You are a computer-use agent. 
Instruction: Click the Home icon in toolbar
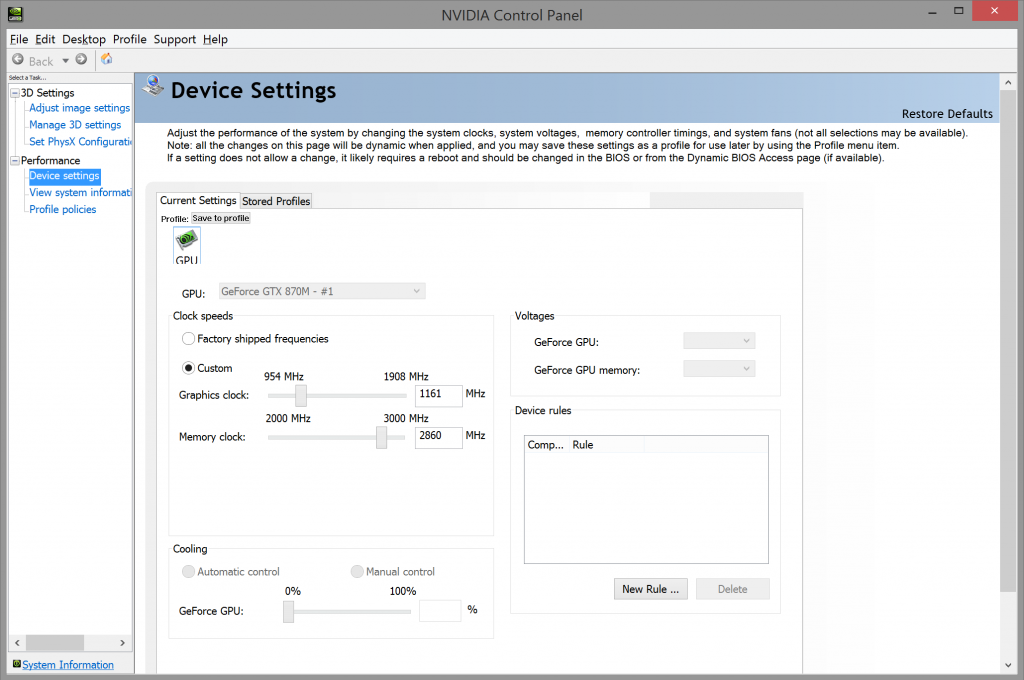point(107,60)
